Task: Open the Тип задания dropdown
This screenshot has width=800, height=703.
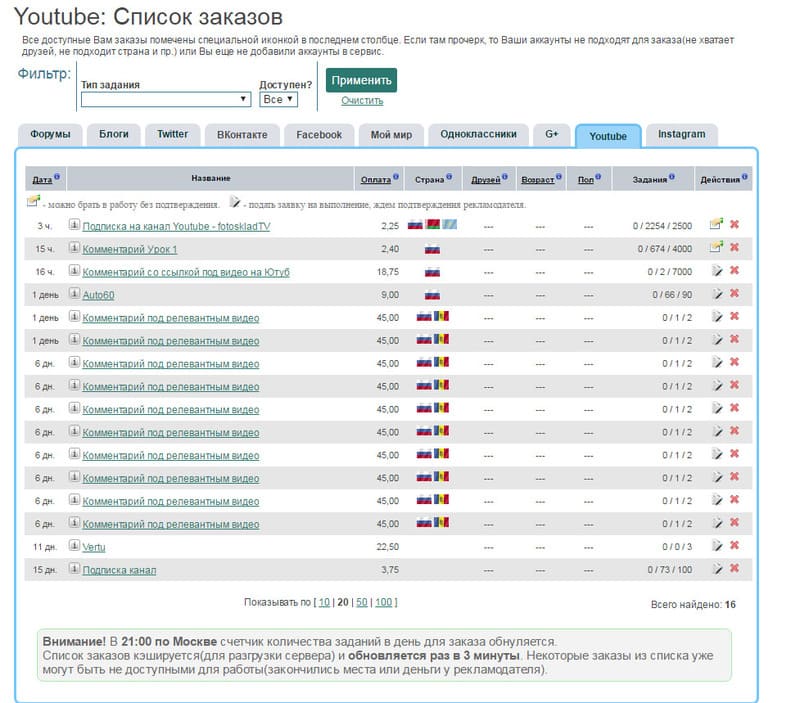Action: (166, 100)
